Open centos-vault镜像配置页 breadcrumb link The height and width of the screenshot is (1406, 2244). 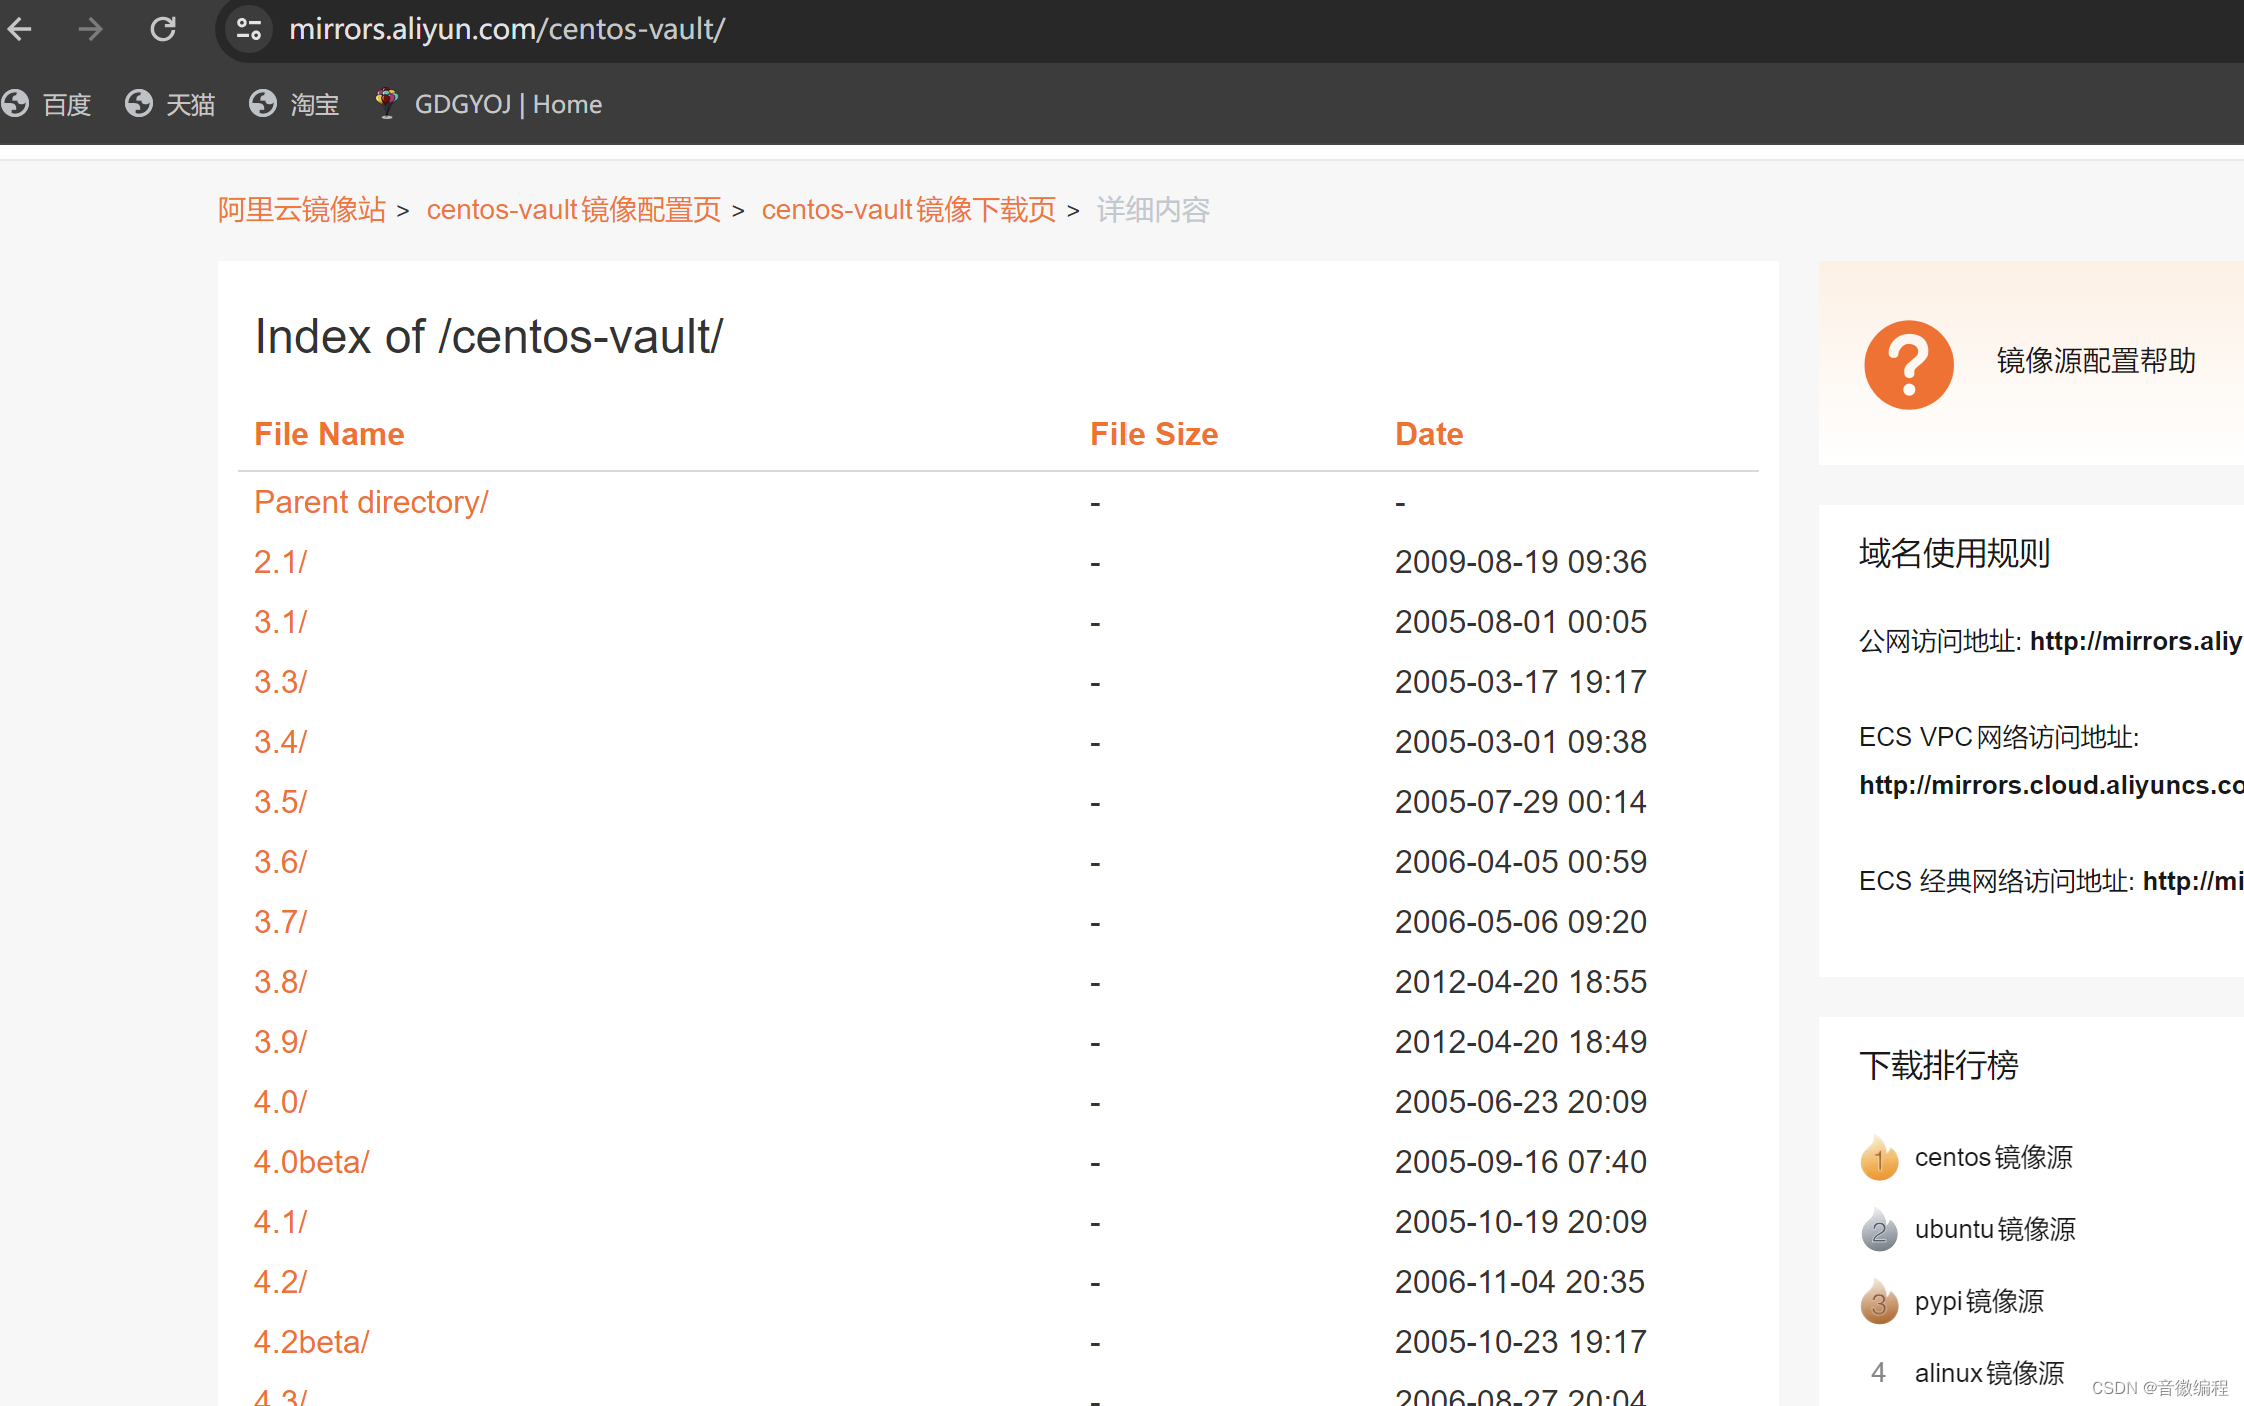coord(573,209)
